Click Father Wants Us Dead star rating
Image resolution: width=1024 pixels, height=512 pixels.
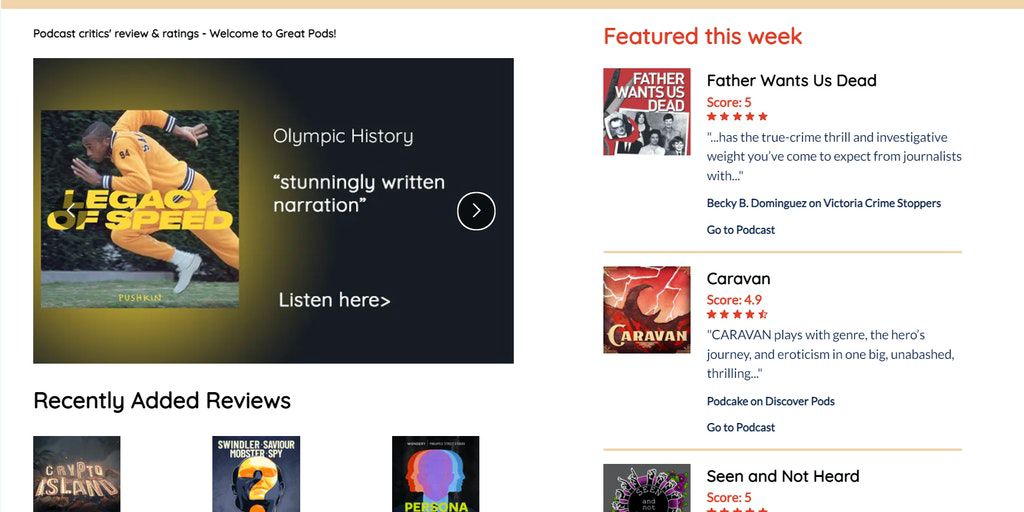tap(737, 116)
